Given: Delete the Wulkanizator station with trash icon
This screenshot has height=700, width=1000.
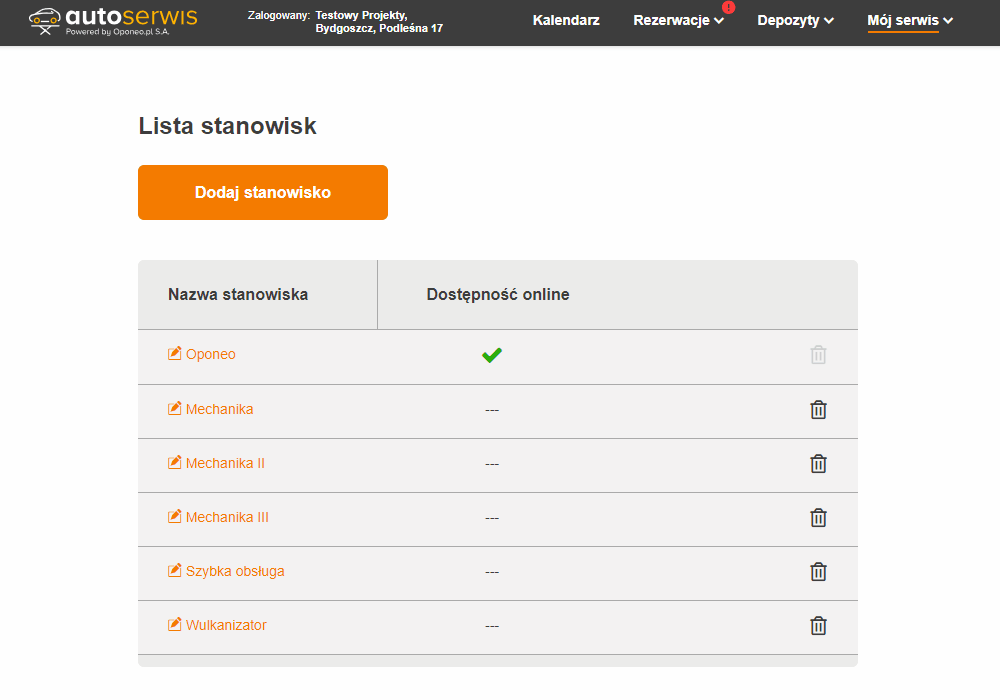Looking at the screenshot, I should [x=818, y=626].
